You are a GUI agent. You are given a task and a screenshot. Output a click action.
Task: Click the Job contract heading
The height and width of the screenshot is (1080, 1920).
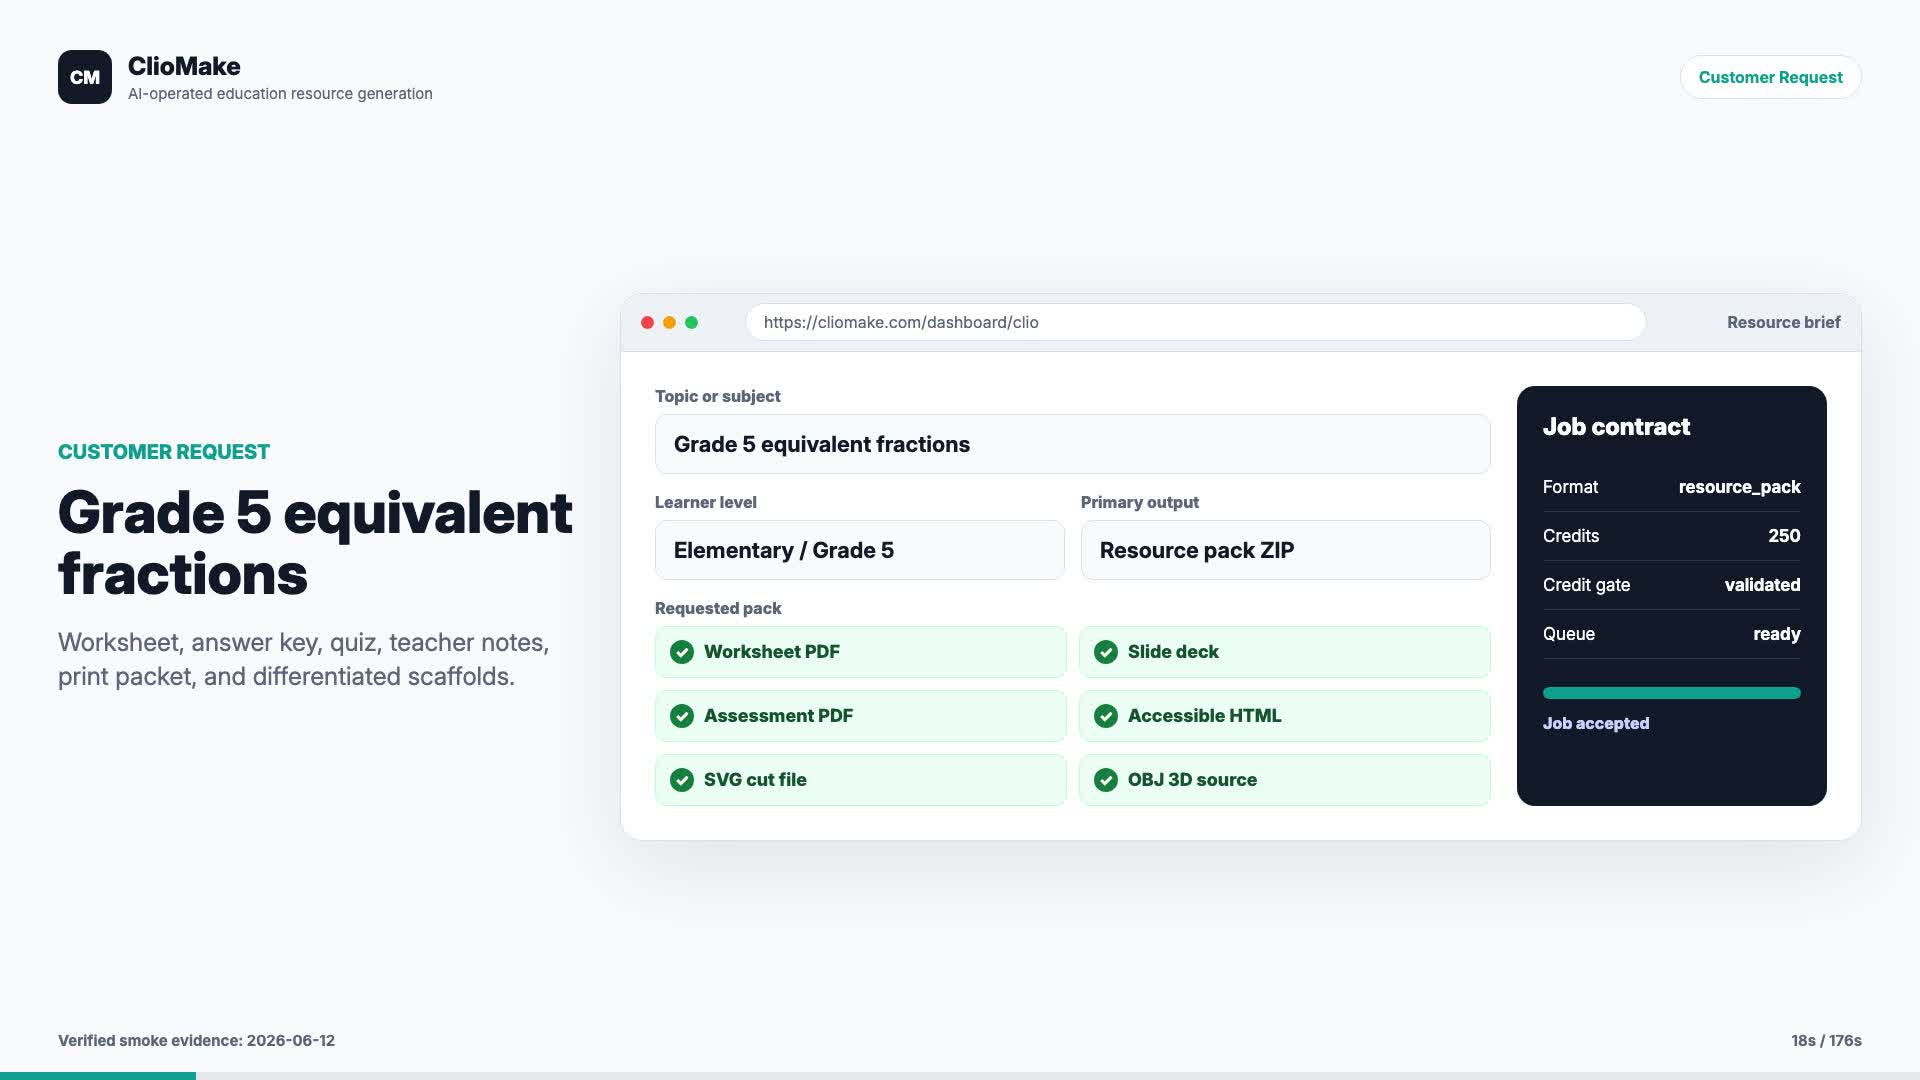tap(1616, 427)
